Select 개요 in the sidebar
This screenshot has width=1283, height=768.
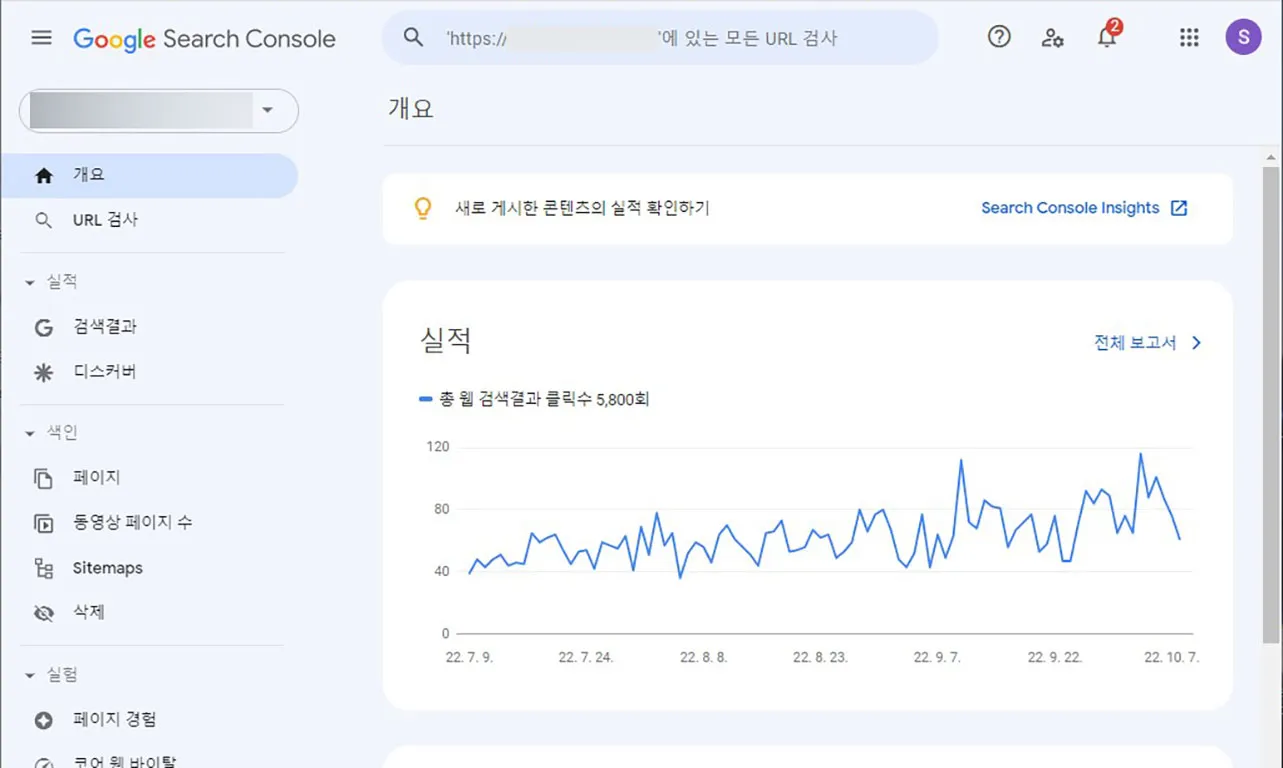pos(149,175)
